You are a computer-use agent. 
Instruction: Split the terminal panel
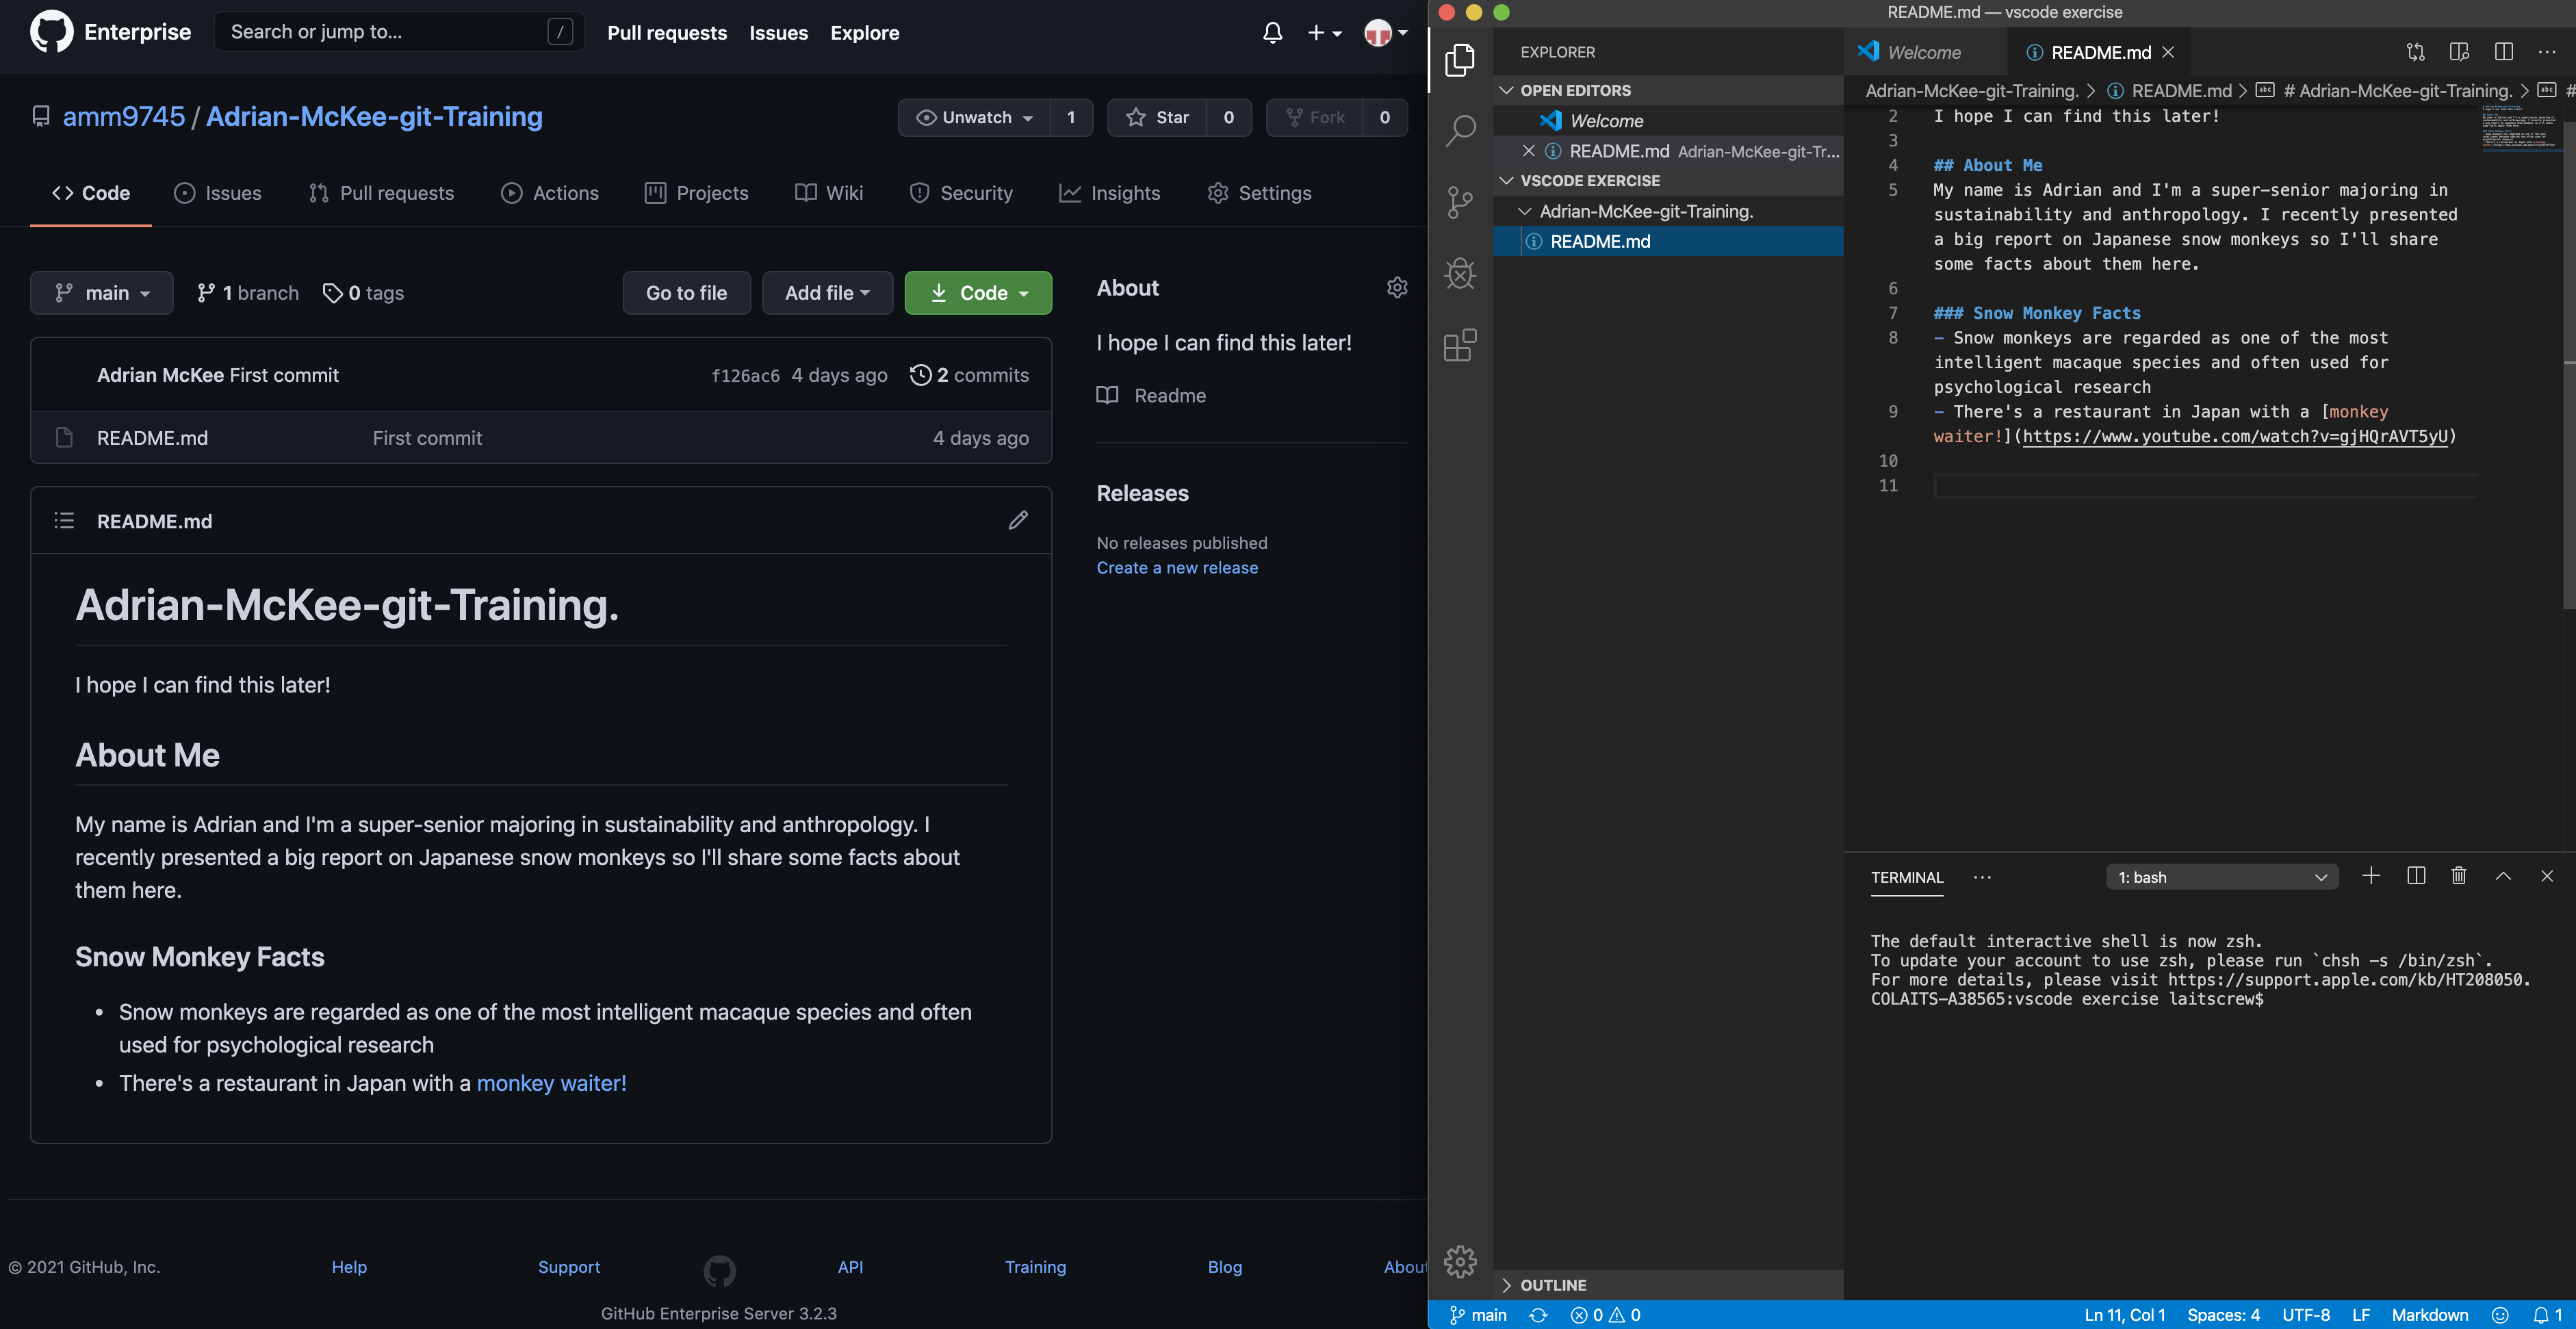(2415, 876)
